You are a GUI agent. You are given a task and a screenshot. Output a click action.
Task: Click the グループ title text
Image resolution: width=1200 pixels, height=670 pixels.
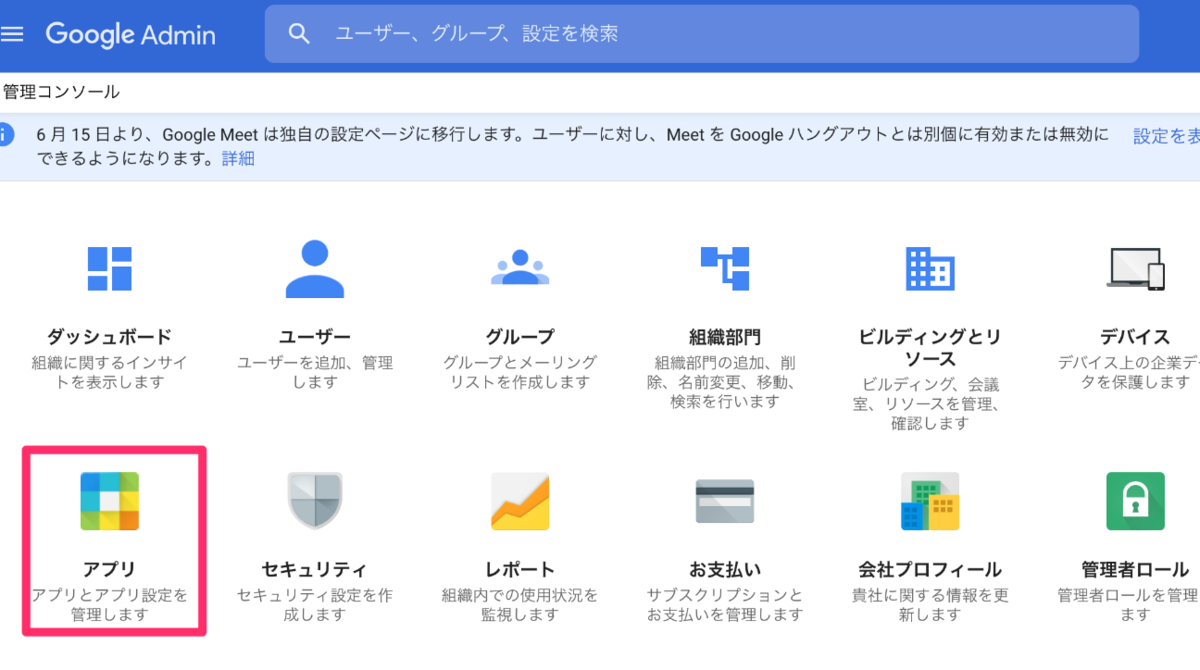(520, 336)
